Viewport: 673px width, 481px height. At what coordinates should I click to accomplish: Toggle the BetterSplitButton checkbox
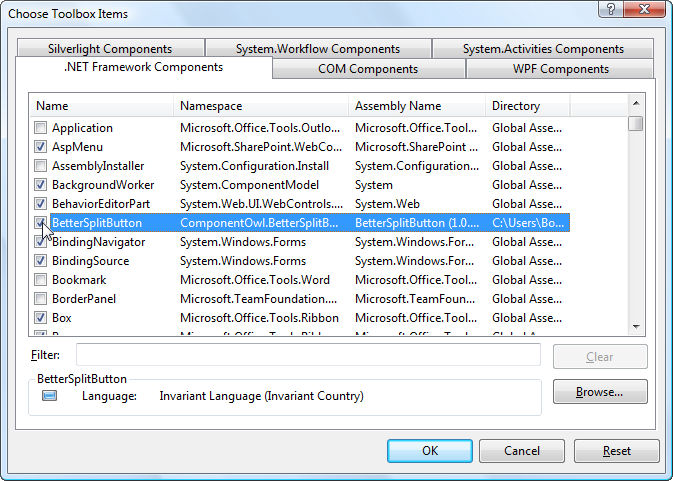[x=40, y=223]
